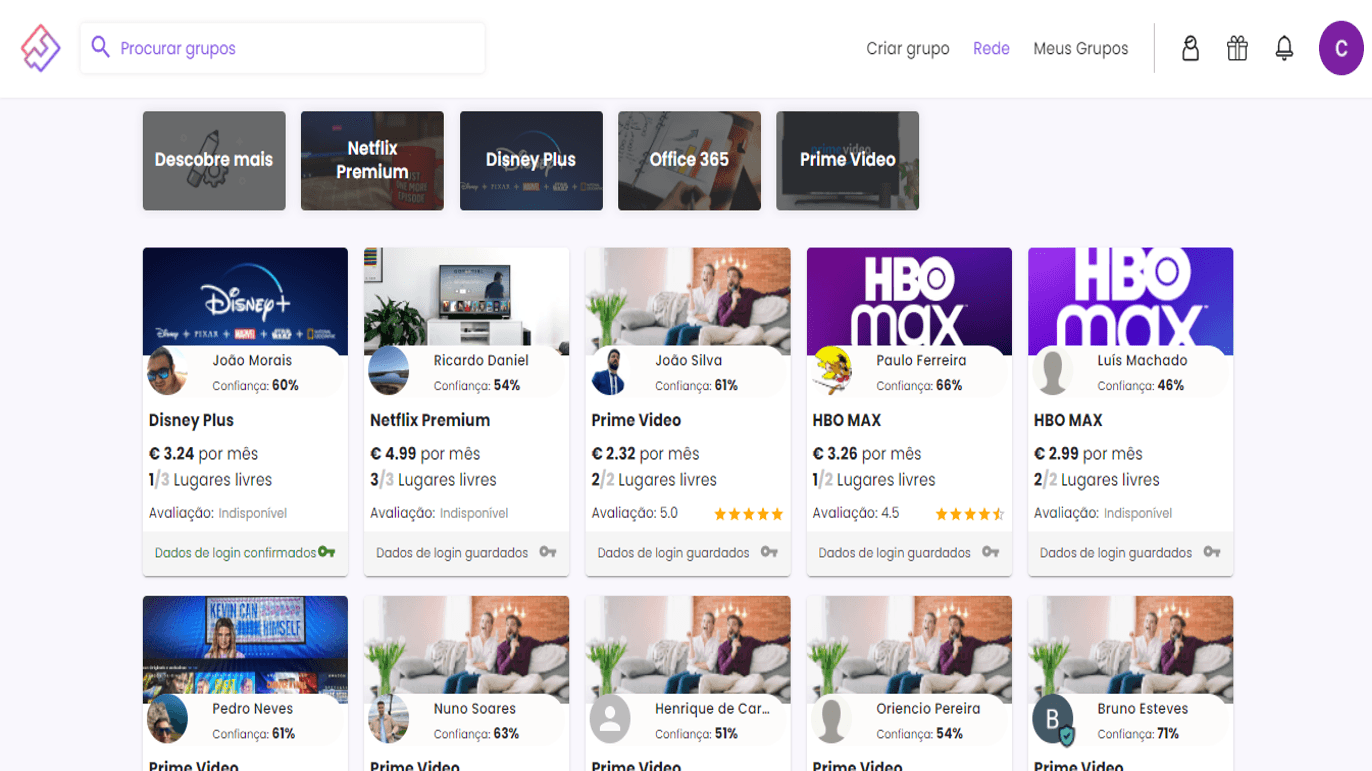This screenshot has height=771, width=1372.
Task: Click João Silva profile avatar
Action: [x=610, y=371]
